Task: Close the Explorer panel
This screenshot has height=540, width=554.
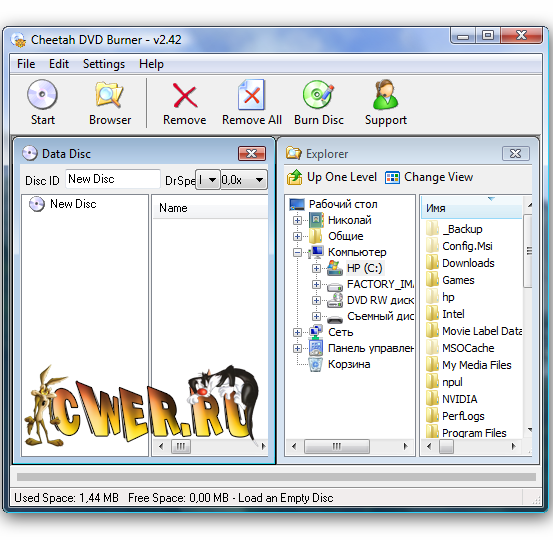Action: point(515,153)
